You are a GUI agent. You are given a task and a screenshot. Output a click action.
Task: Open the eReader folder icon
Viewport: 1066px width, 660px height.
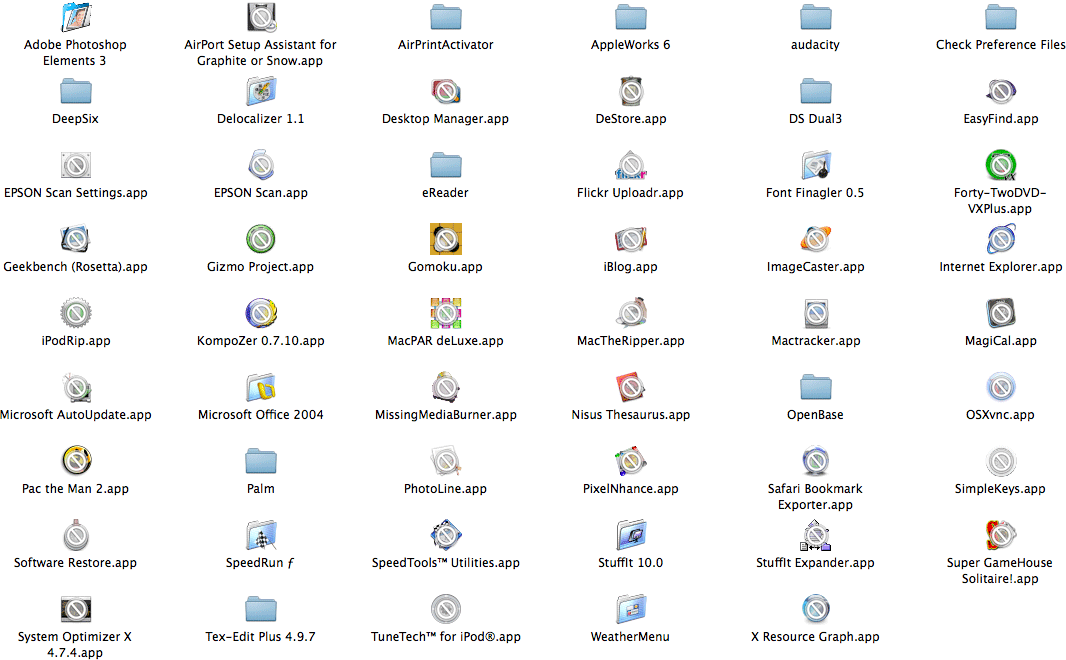(x=446, y=165)
